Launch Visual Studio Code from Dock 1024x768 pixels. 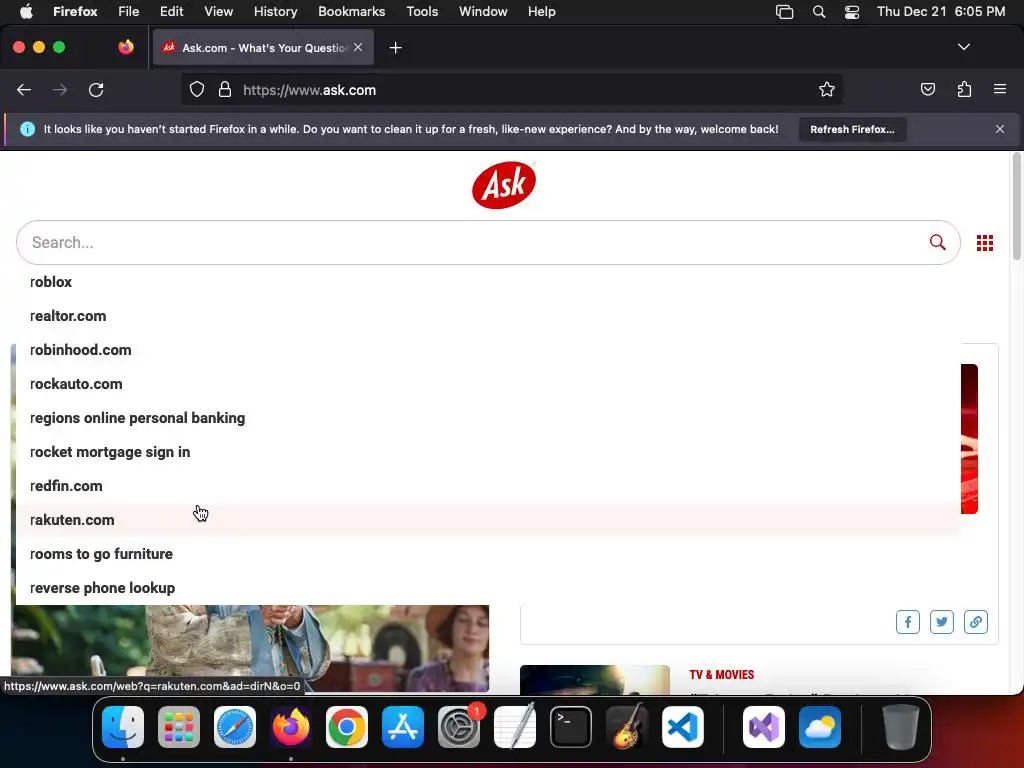[682, 727]
